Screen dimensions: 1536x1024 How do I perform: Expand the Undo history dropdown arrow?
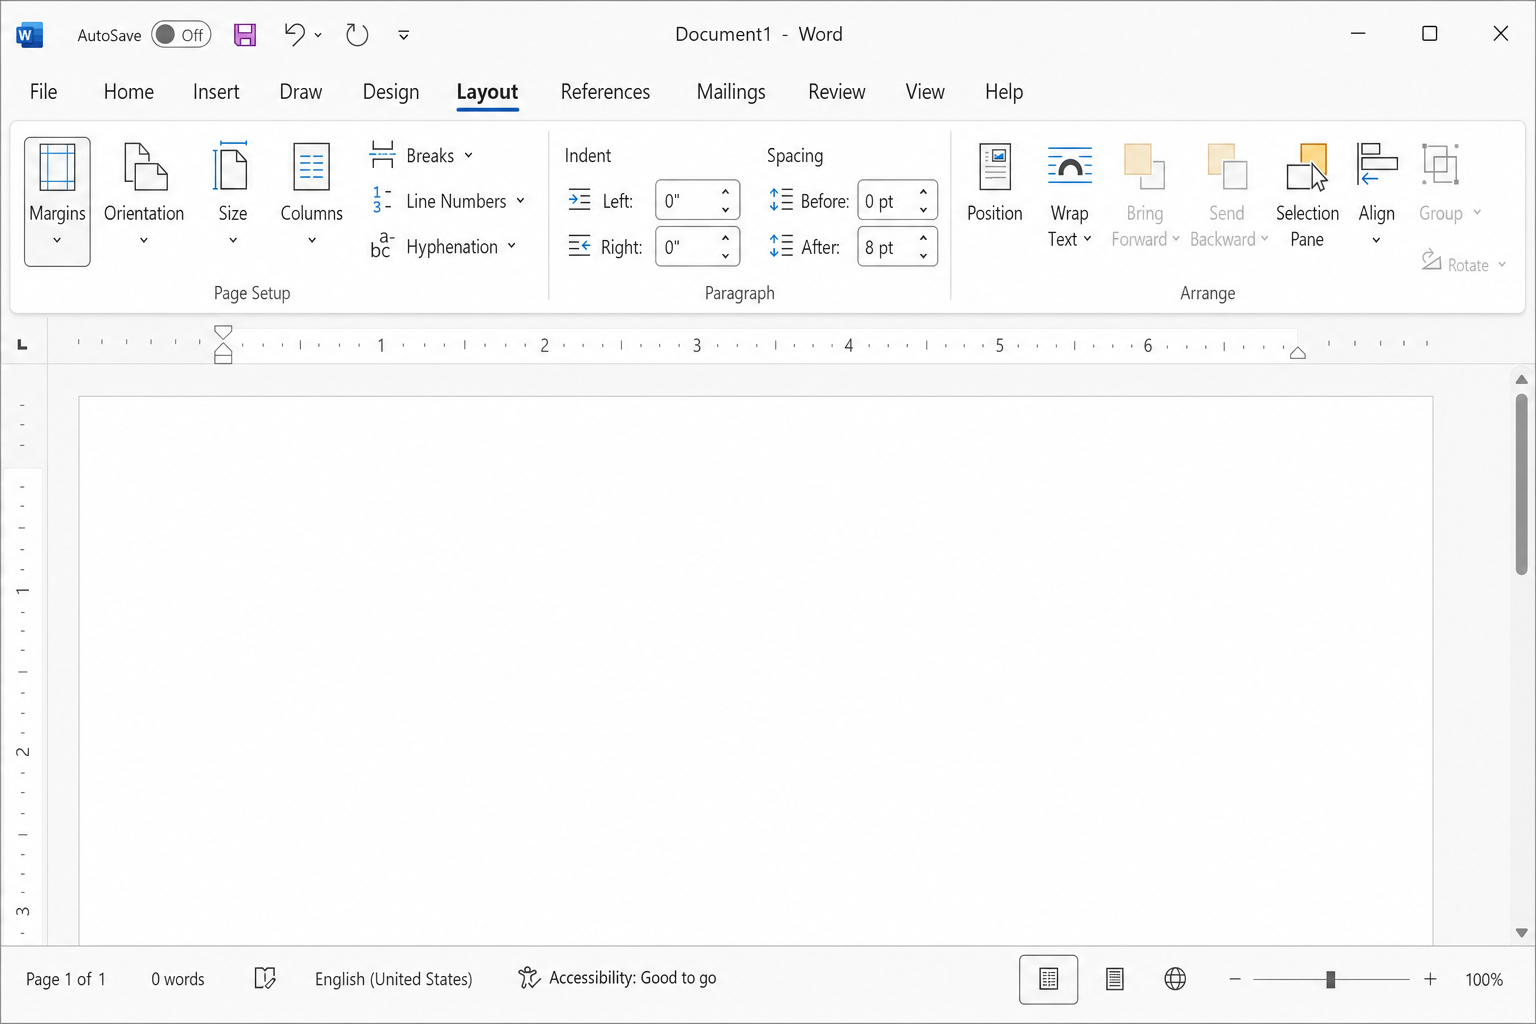click(318, 35)
